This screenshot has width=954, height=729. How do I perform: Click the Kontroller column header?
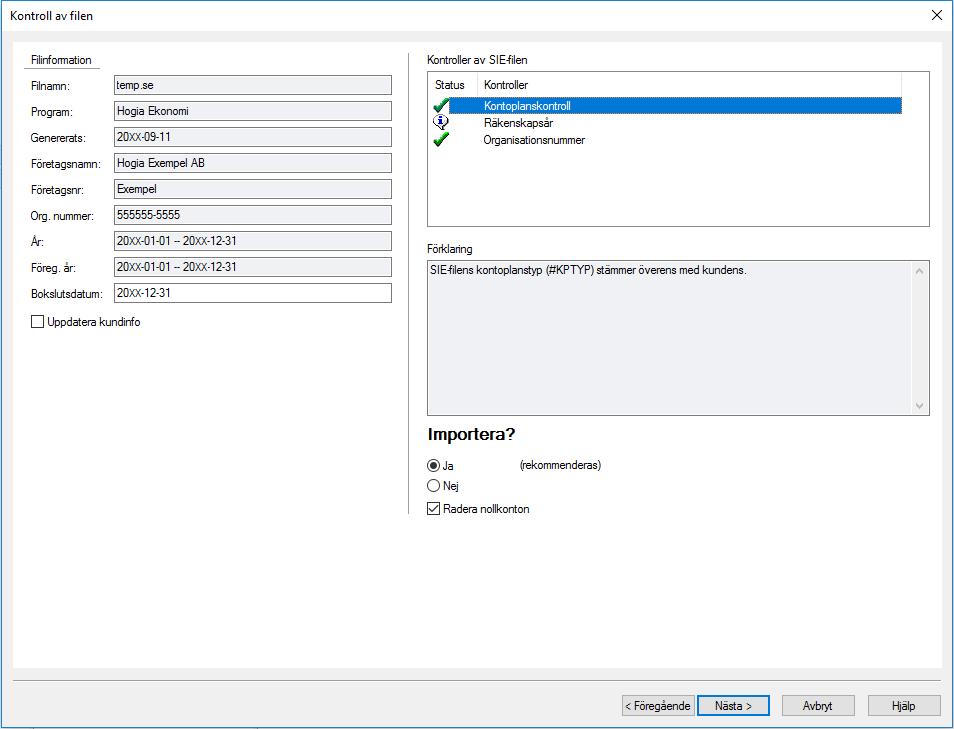click(689, 85)
